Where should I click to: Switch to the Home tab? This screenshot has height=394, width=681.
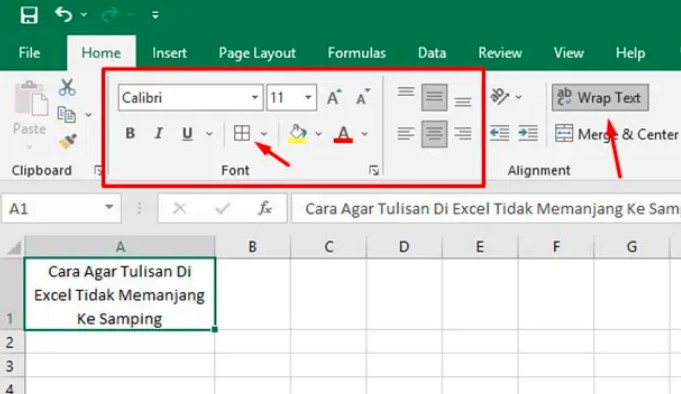coord(101,53)
